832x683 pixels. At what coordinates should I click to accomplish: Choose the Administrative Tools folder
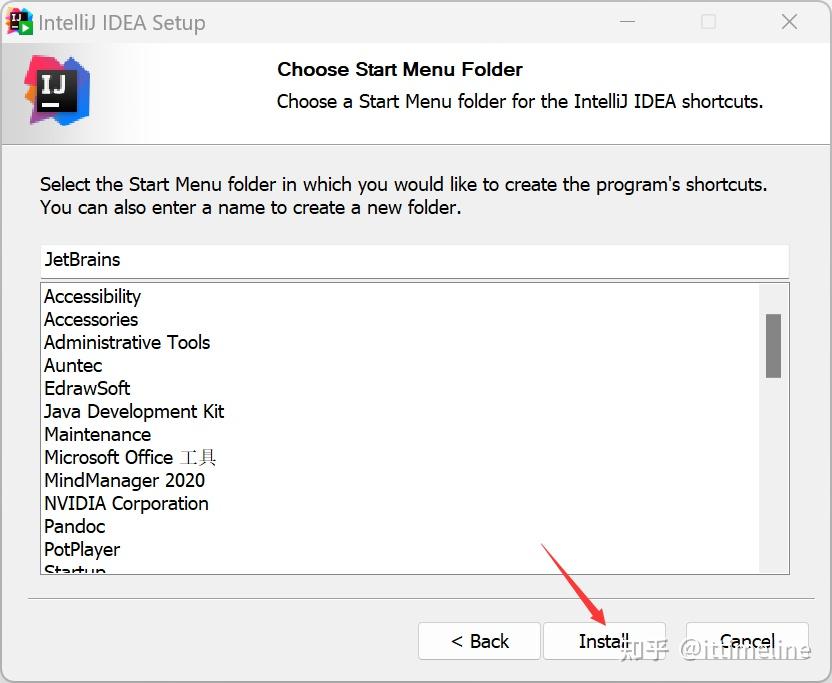pos(127,343)
